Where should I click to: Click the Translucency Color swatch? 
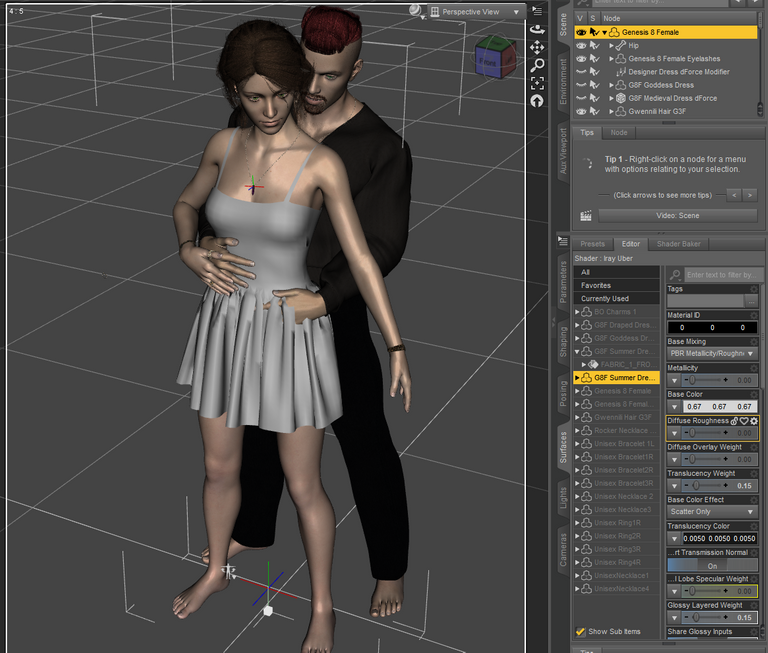point(720,538)
